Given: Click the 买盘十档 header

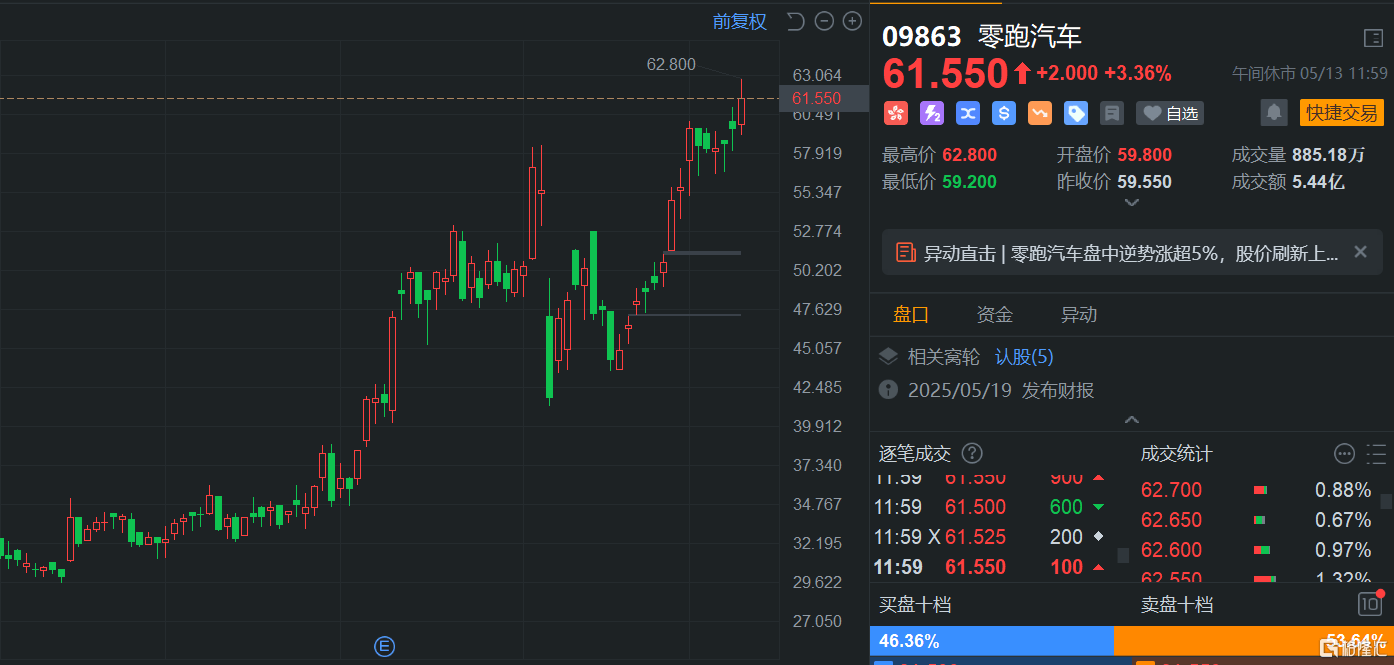Looking at the screenshot, I should coord(915,605).
